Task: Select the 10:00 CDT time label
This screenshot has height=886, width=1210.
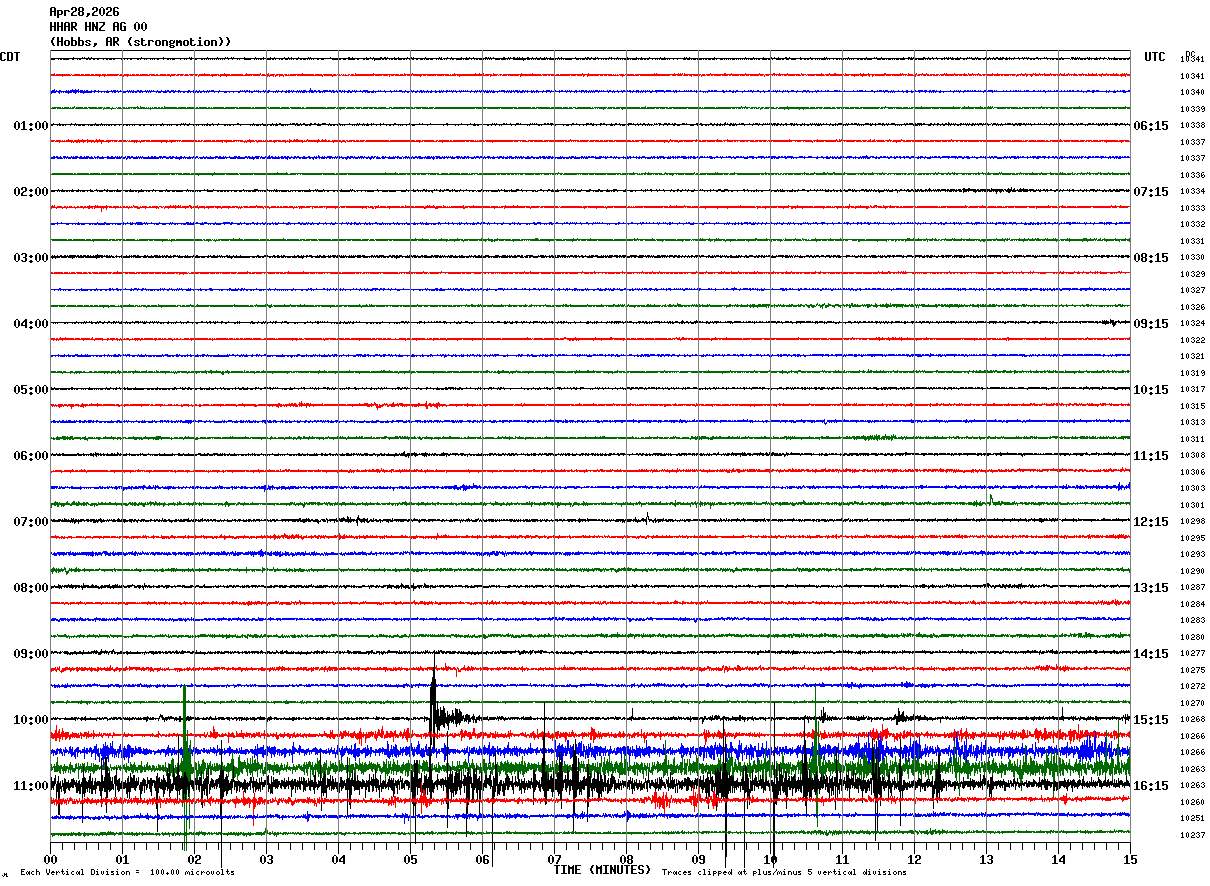Action: [31, 720]
